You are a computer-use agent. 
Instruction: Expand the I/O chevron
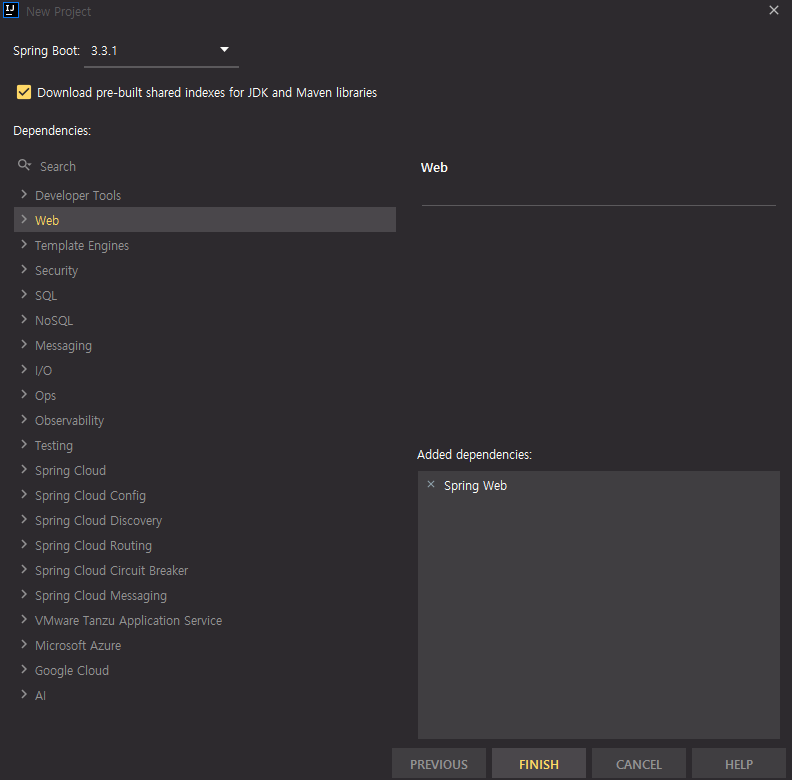coord(24,369)
